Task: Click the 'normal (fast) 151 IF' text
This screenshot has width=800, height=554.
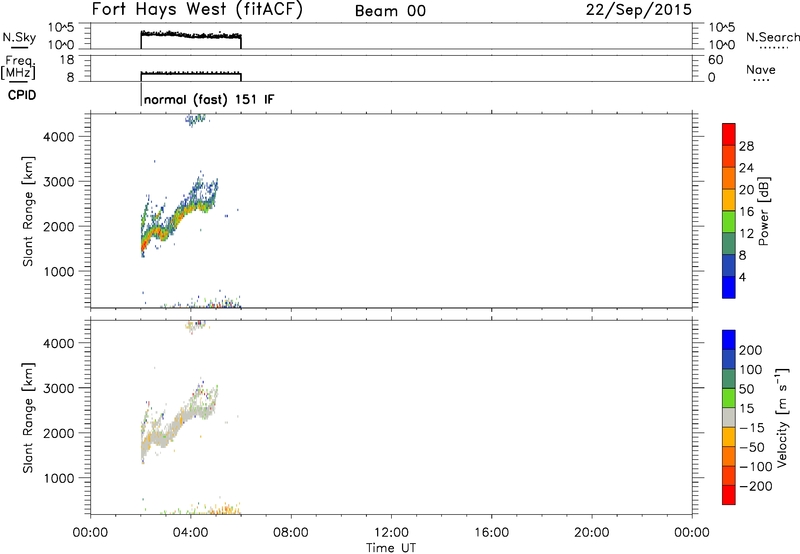Action: [x=209, y=99]
